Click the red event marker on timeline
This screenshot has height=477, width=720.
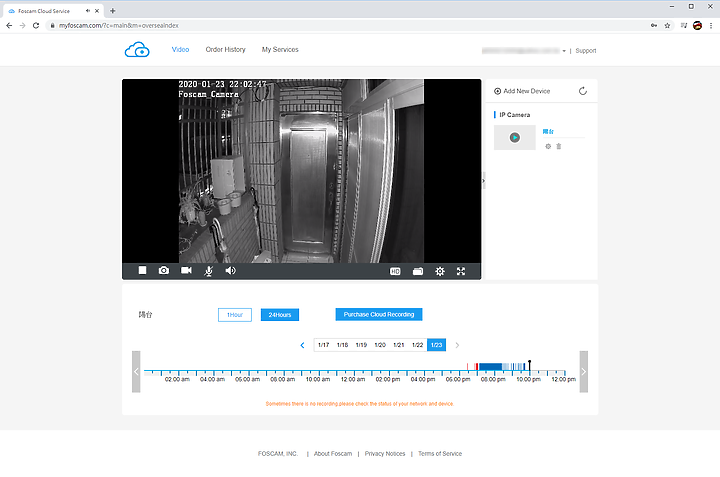[477, 366]
